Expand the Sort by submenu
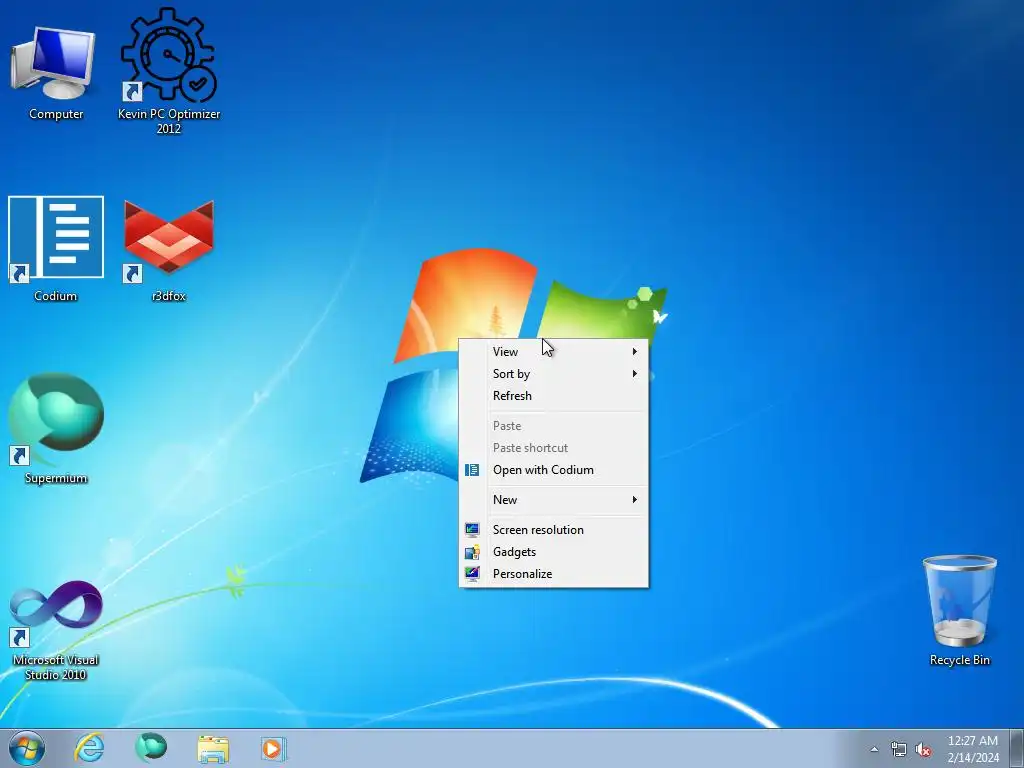The image size is (1024, 768). tap(554, 374)
